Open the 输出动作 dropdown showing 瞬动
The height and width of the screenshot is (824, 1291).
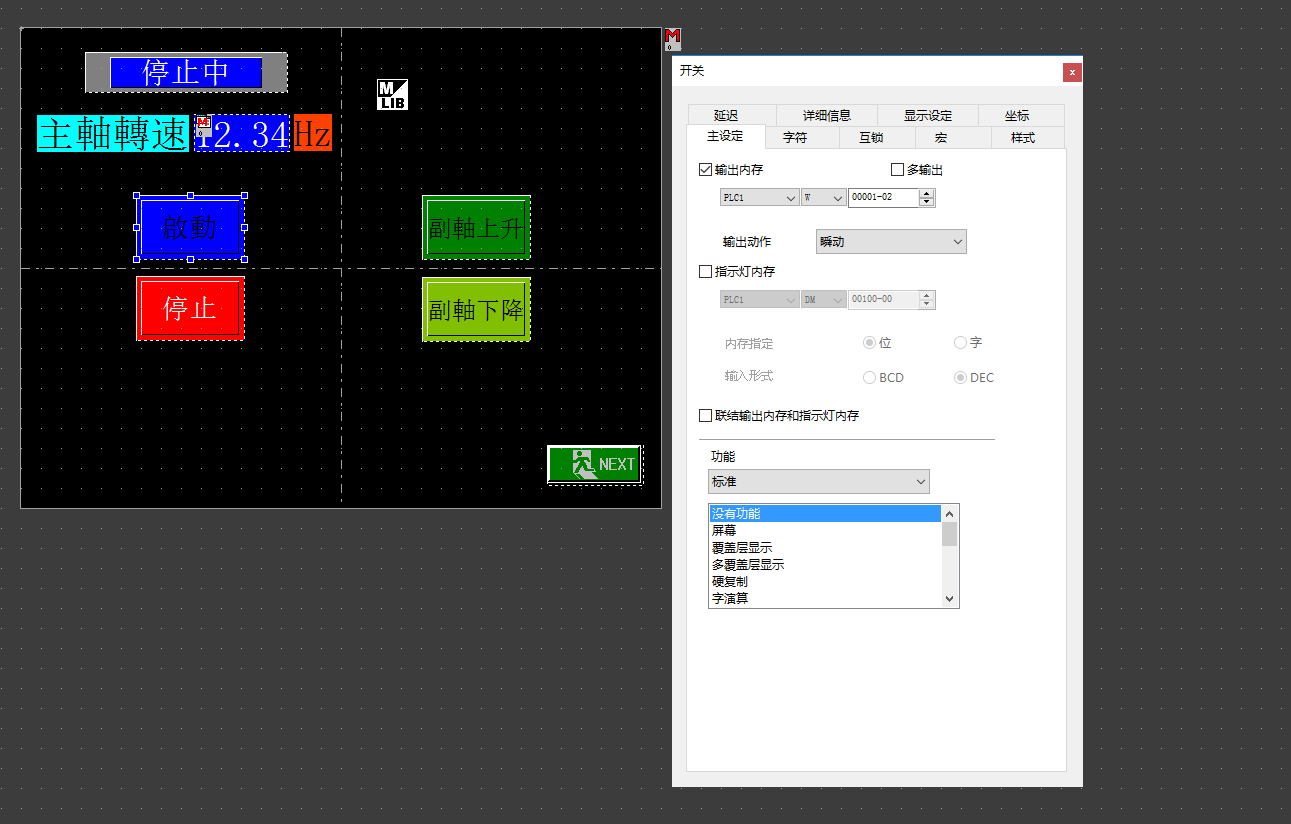(x=891, y=241)
